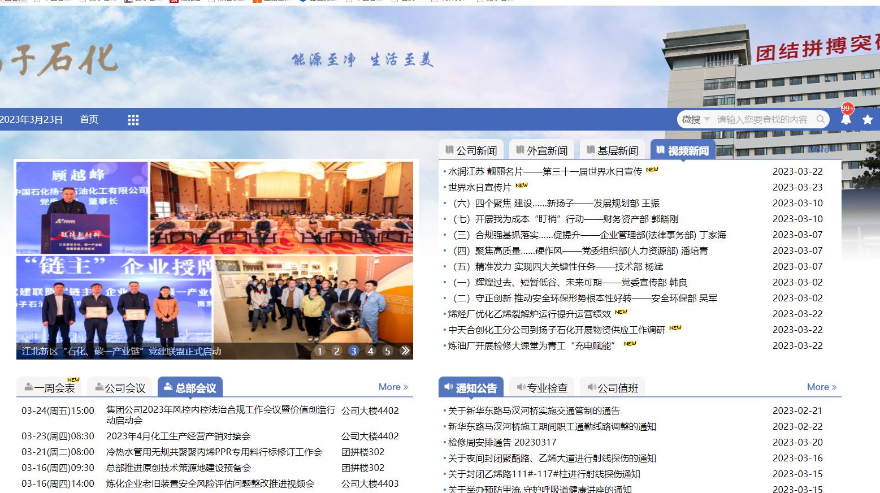The image size is (880, 493).
Task: Click More link in notices section
Action: 822,387
